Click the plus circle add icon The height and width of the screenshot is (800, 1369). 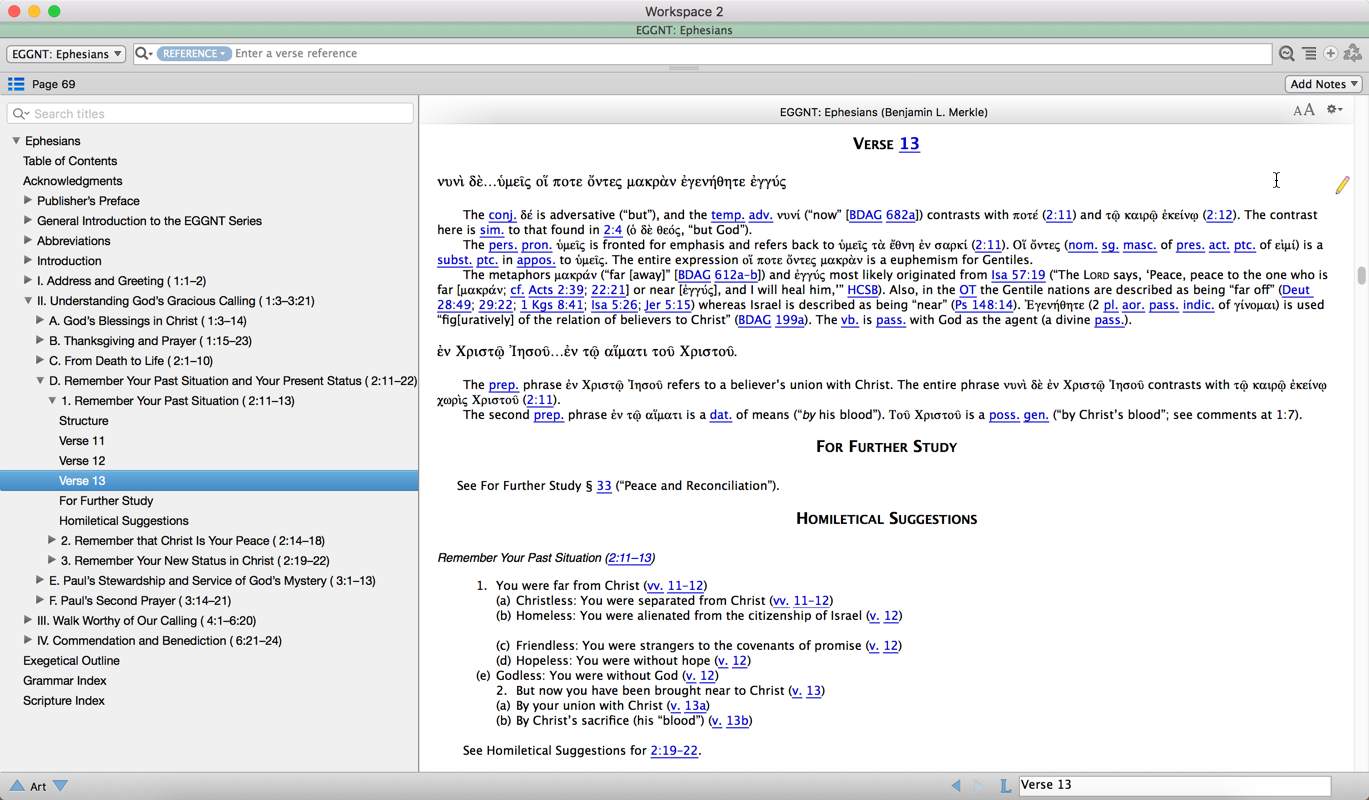1331,54
